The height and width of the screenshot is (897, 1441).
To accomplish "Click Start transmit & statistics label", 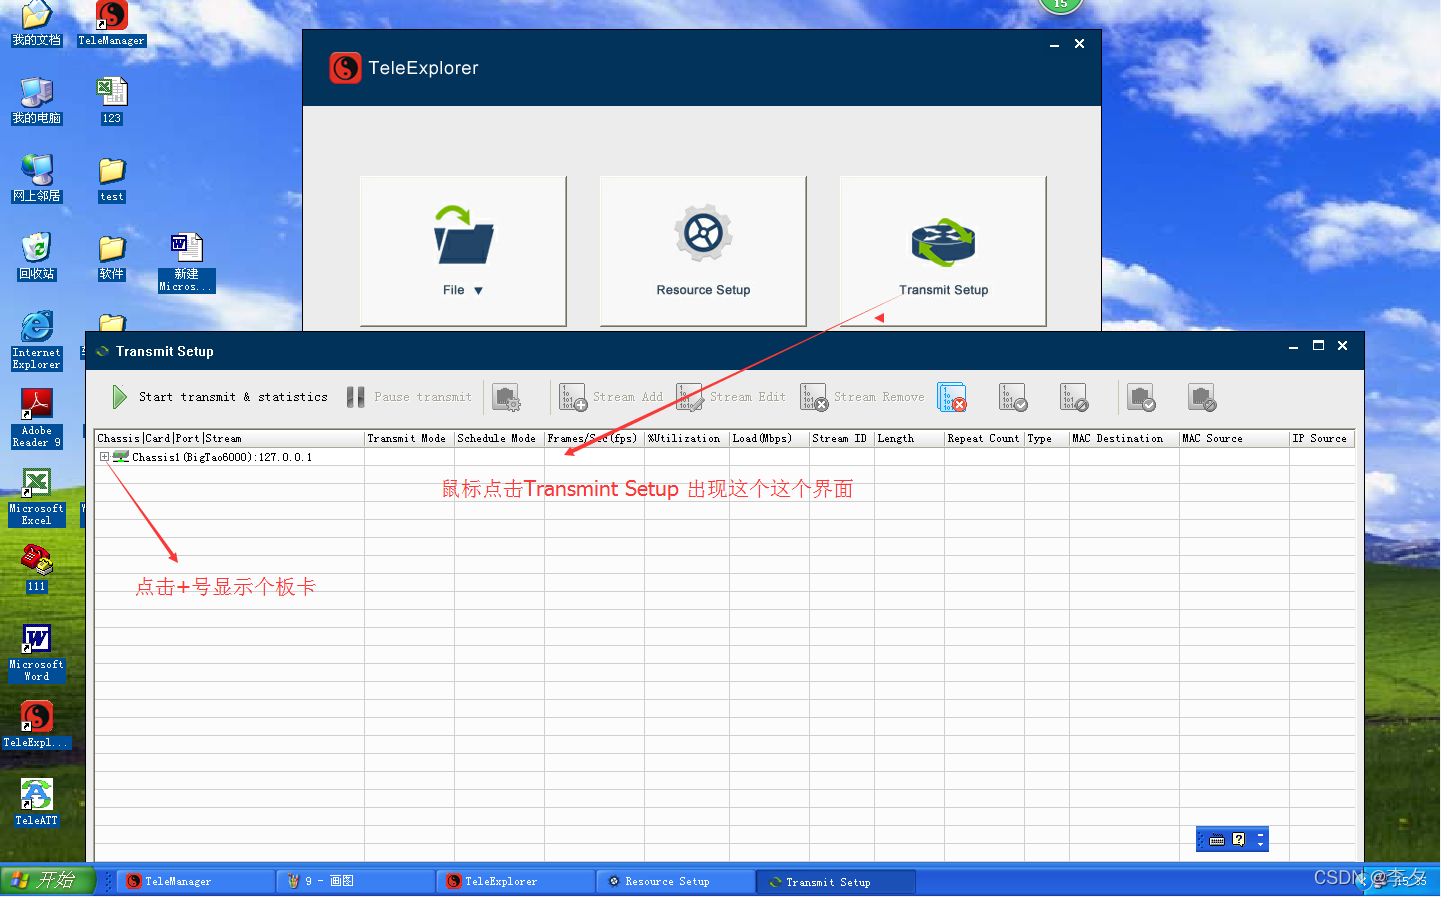I will click(233, 397).
